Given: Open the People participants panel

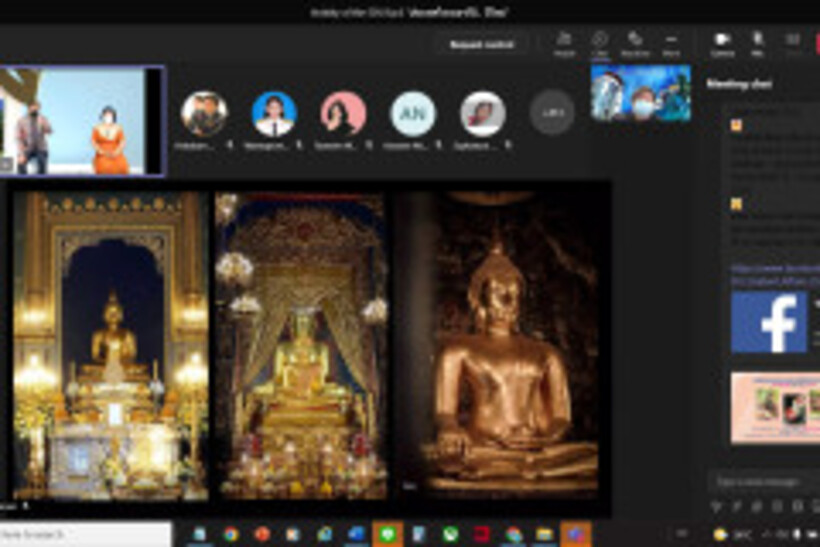Looking at the screenshot, I should 564,44.
